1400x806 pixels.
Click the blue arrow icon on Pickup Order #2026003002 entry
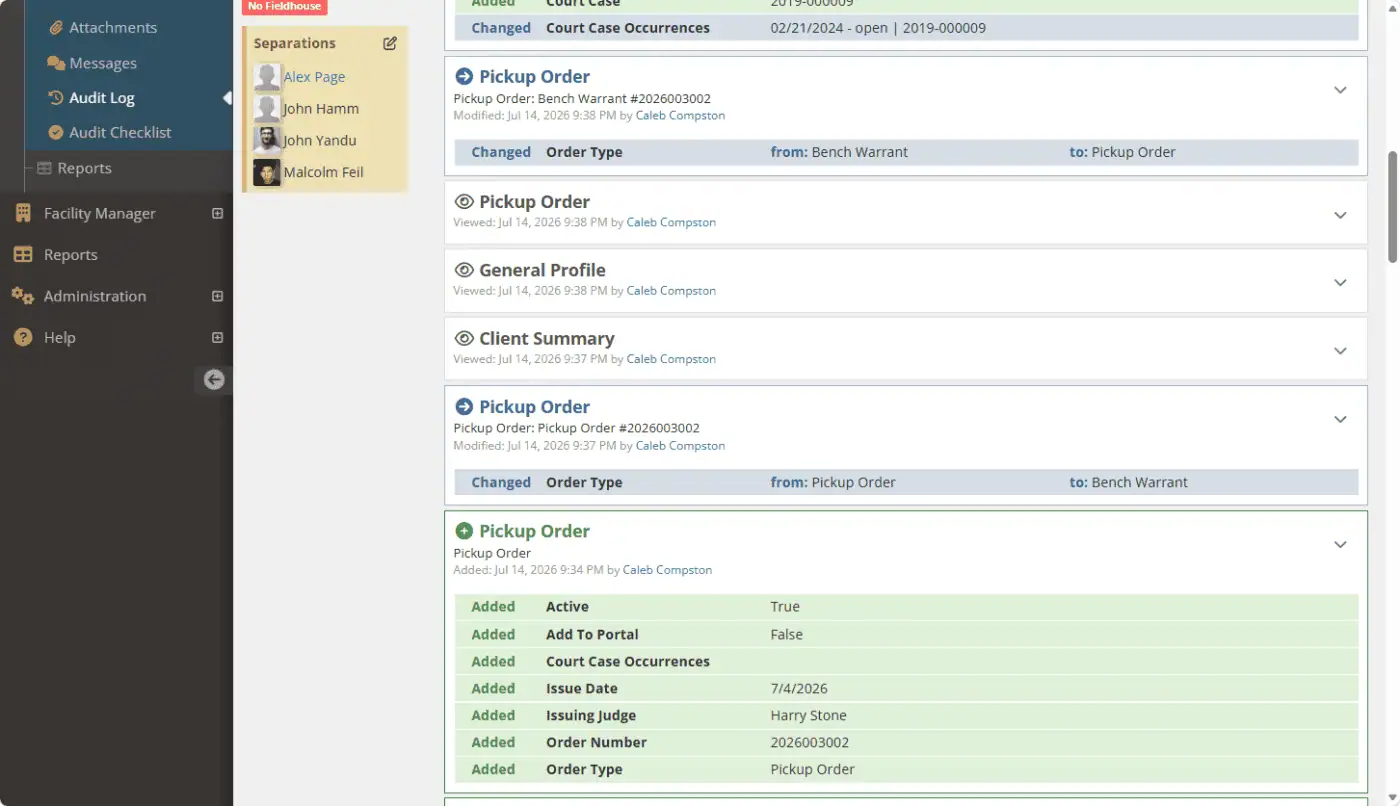[x=464, y=407]
